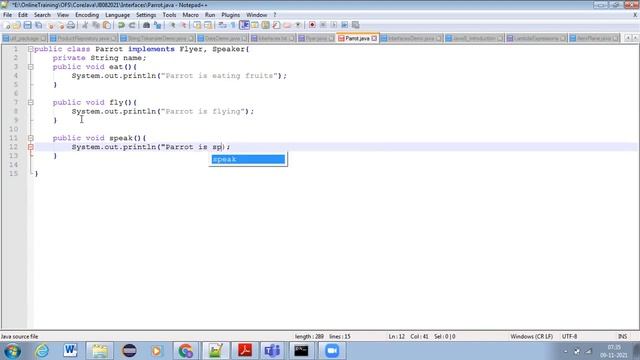This screenshot has height=360, width=640.
Task: Open Google Chrome from taskbar
Action: click(x=185, y=351)
